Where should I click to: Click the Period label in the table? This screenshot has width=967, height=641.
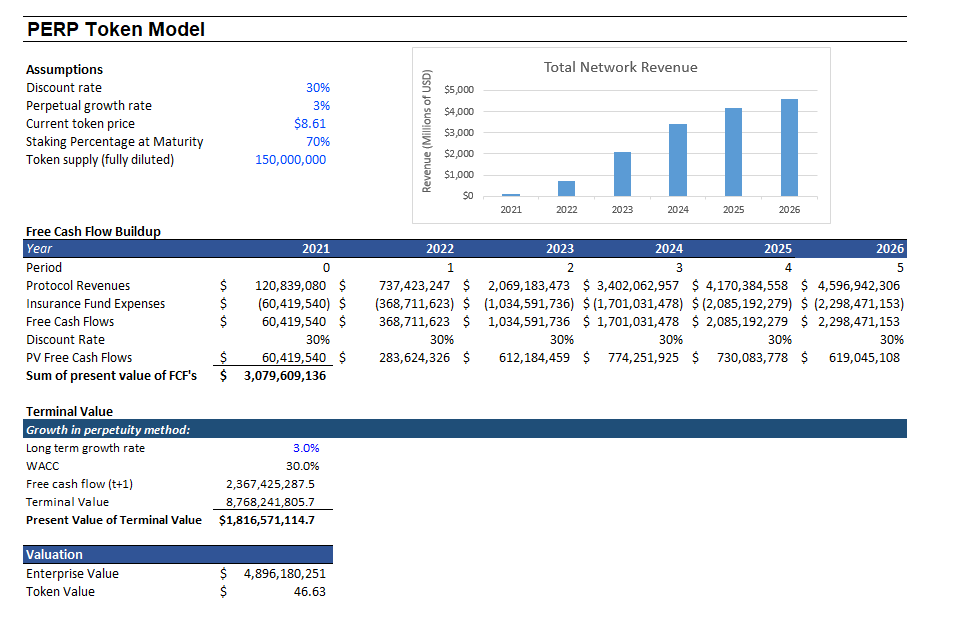coord(44,267)
